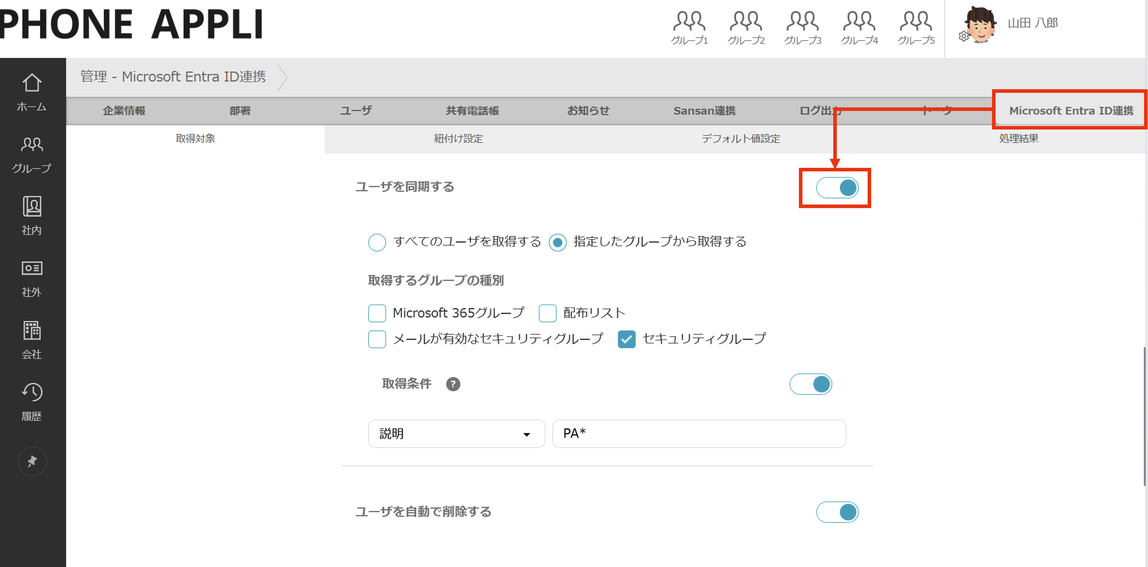Switch to 取得対象 sub-tab
Screen dimensions: 1148x567
(195, 138)
